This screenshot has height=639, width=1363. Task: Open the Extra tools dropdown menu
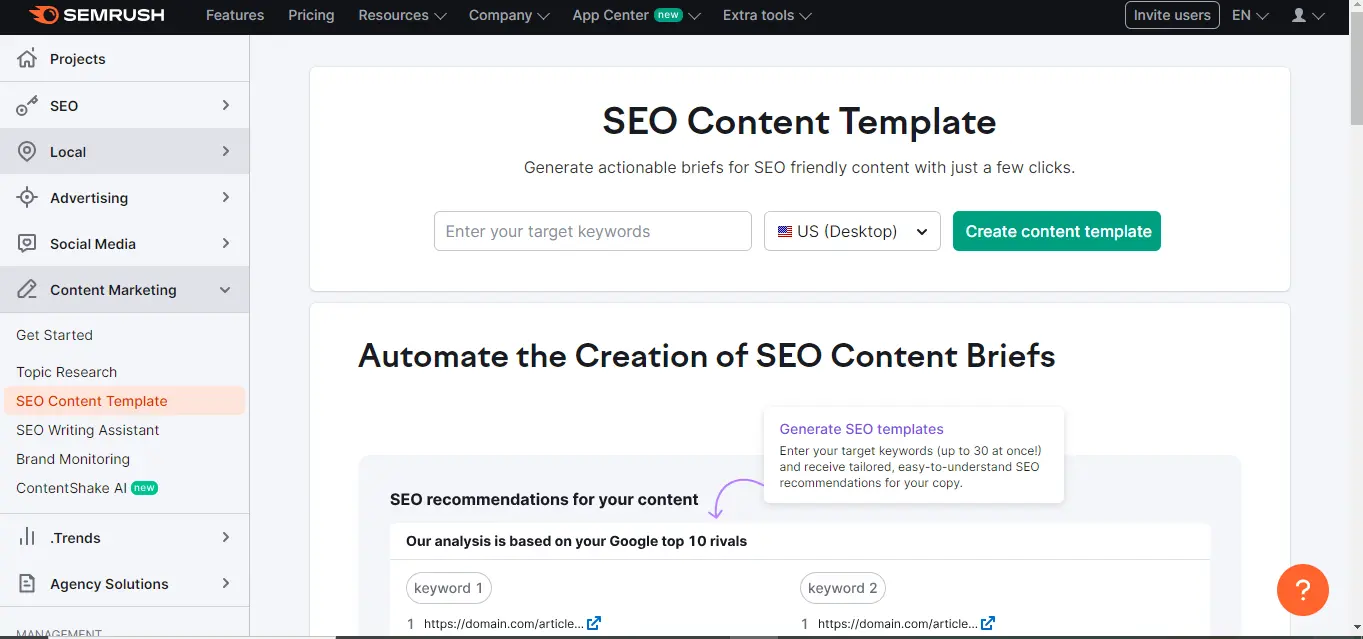767,15
